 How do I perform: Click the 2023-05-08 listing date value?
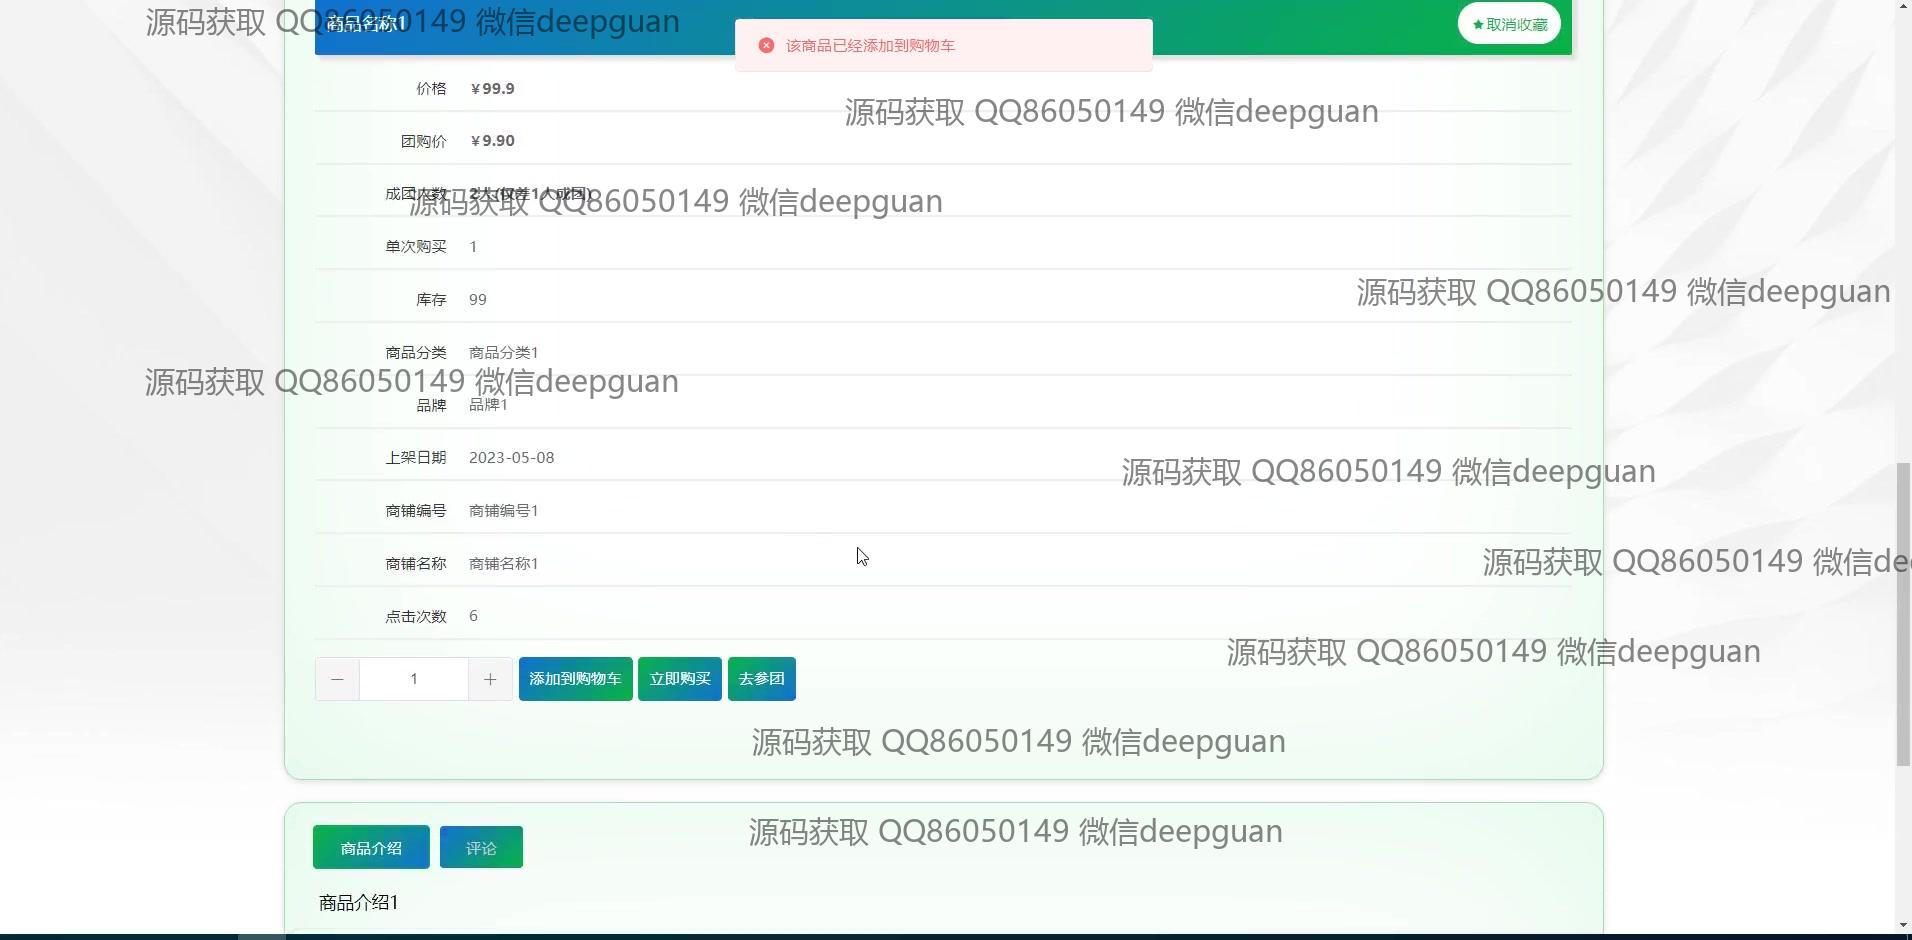click(511, 458)
